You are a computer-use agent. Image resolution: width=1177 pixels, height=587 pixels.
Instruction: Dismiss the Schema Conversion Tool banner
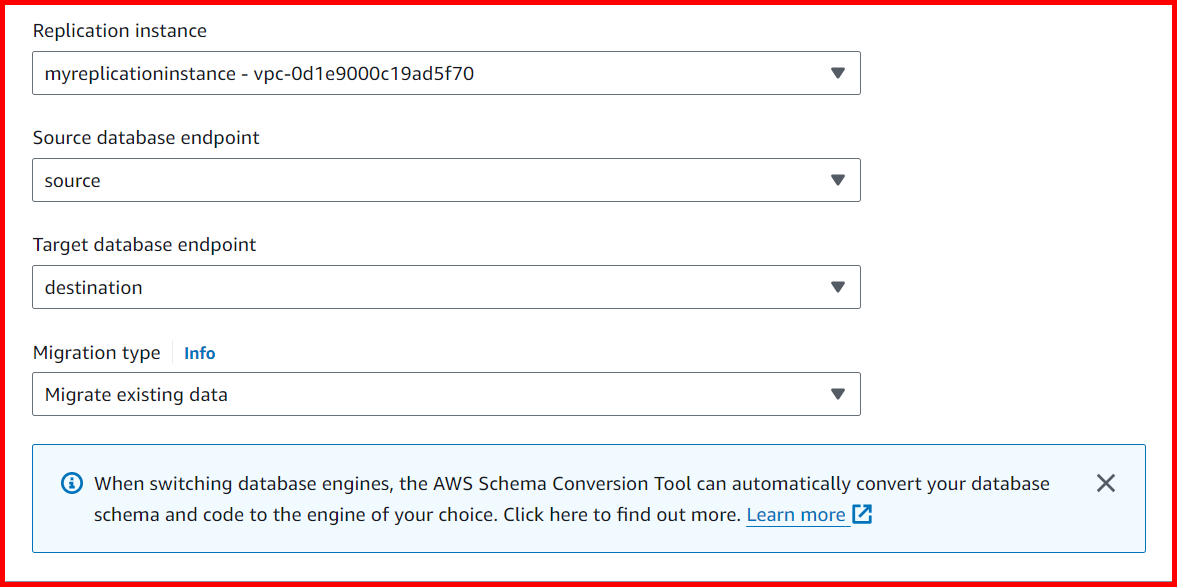click(x=1105, y=483)
